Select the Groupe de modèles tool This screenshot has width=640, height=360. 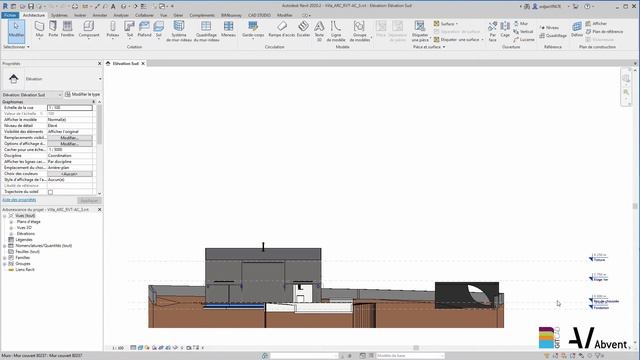pyautogui.click(x=359, y=31)
